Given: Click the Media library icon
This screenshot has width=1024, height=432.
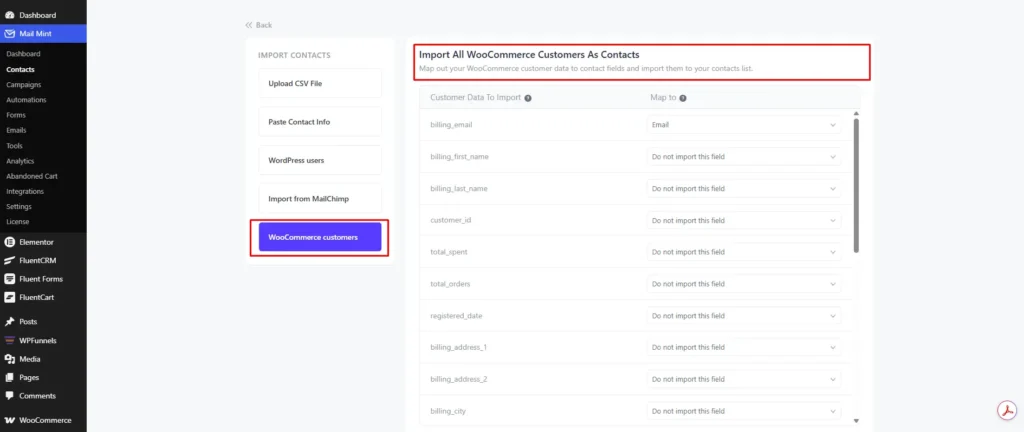Looking at the screenshot, I should [9, 359].
